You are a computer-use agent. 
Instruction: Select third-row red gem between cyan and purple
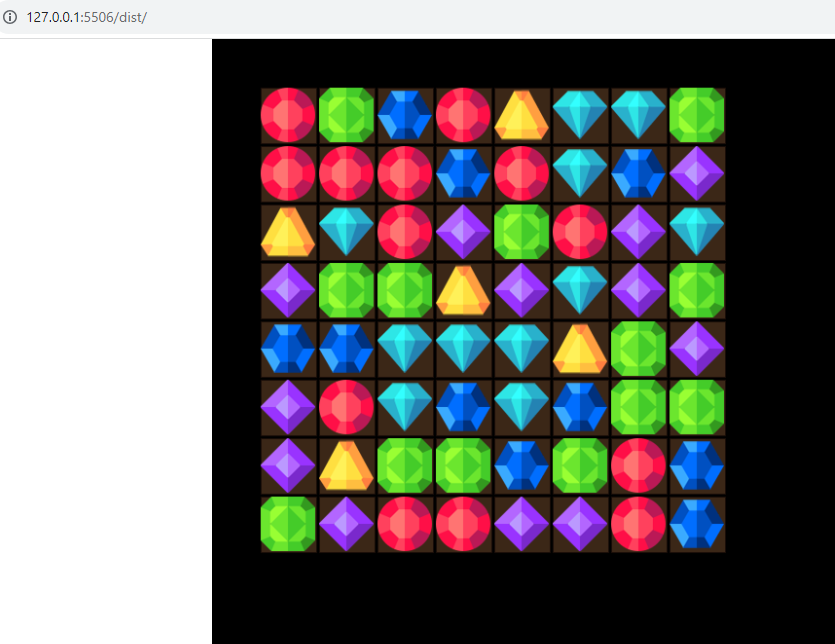coord(405,232)
